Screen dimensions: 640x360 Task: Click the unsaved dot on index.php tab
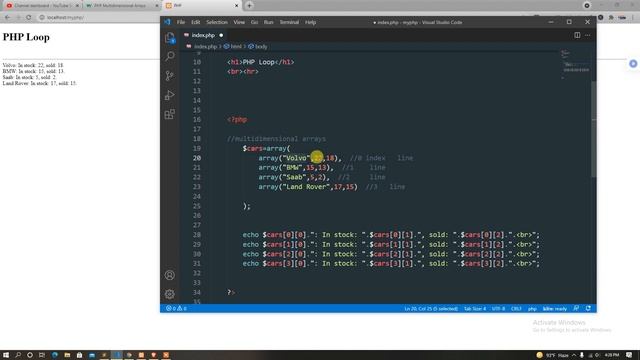point(221,36)
